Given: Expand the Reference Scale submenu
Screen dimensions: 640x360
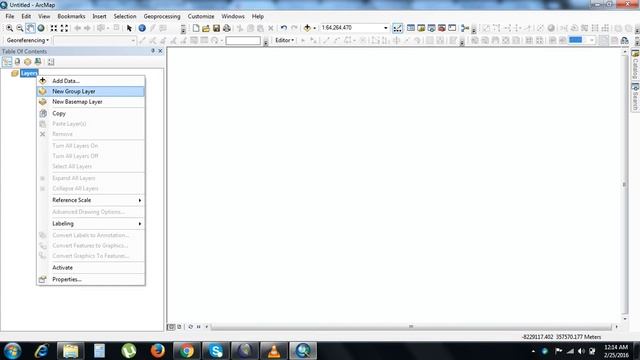Looking at the screenshot, I should click(x=91, y=200).
